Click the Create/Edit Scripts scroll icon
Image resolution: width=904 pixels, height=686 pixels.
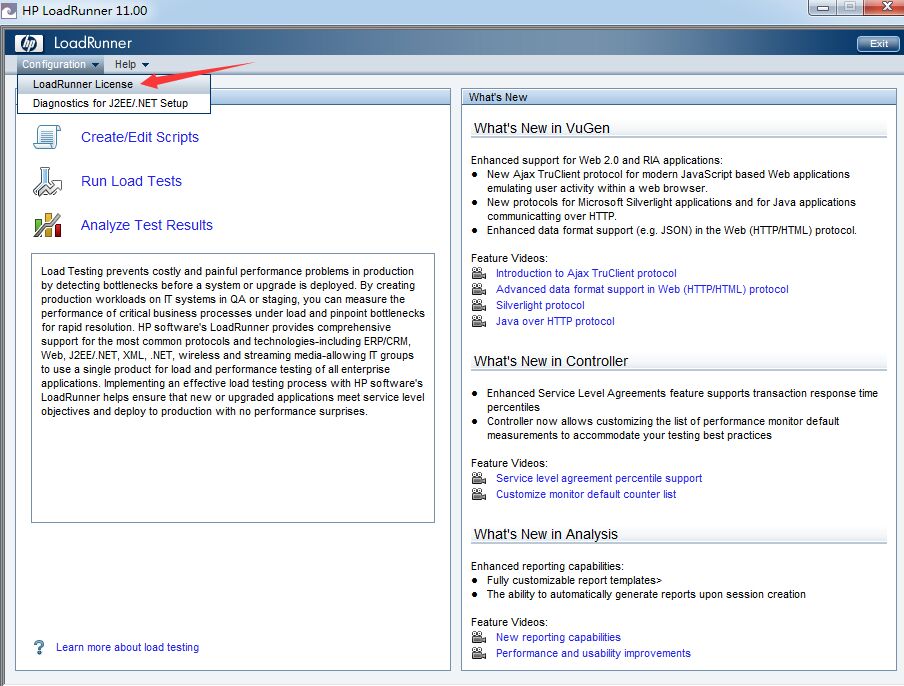pos(47,137)
